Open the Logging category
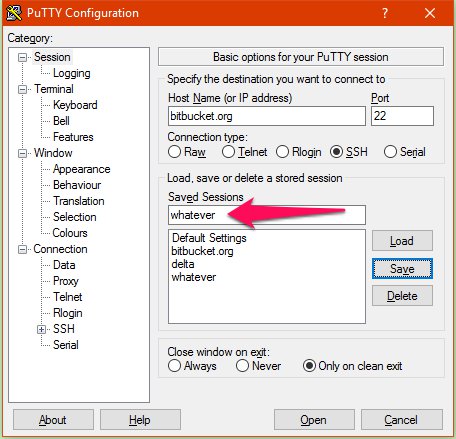This screenshot has width=456, height=439. (x=72, y=73)
